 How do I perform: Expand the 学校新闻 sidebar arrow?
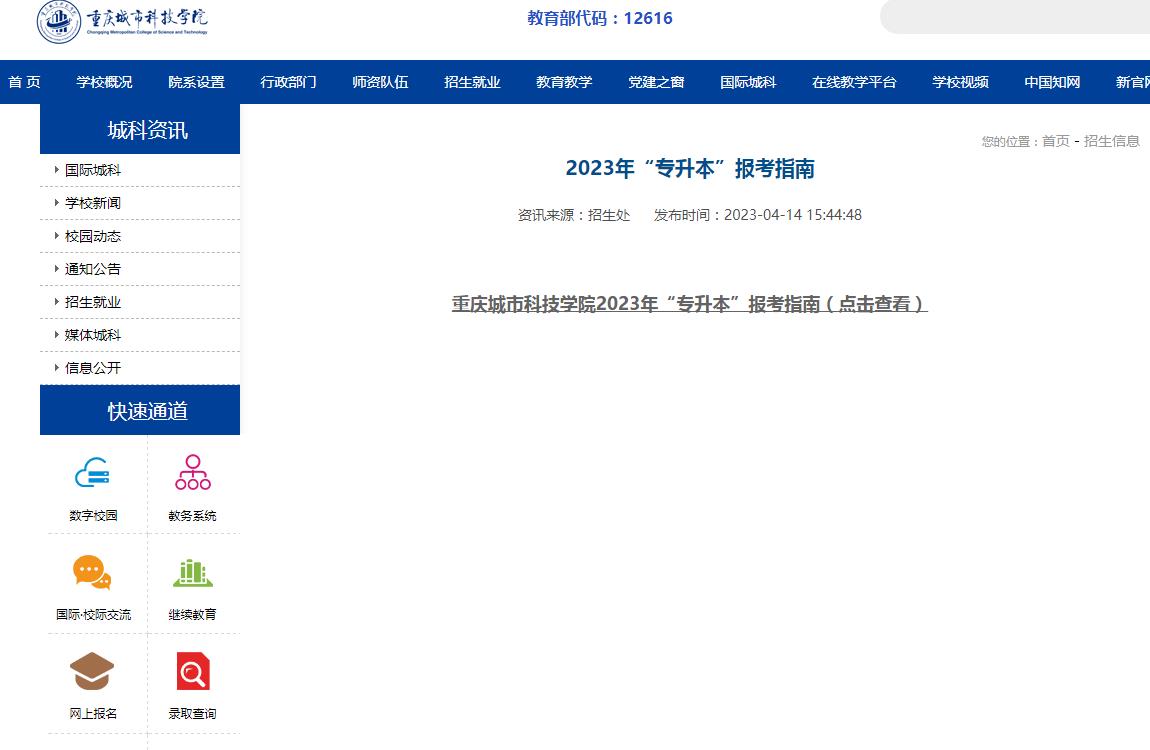56,202
